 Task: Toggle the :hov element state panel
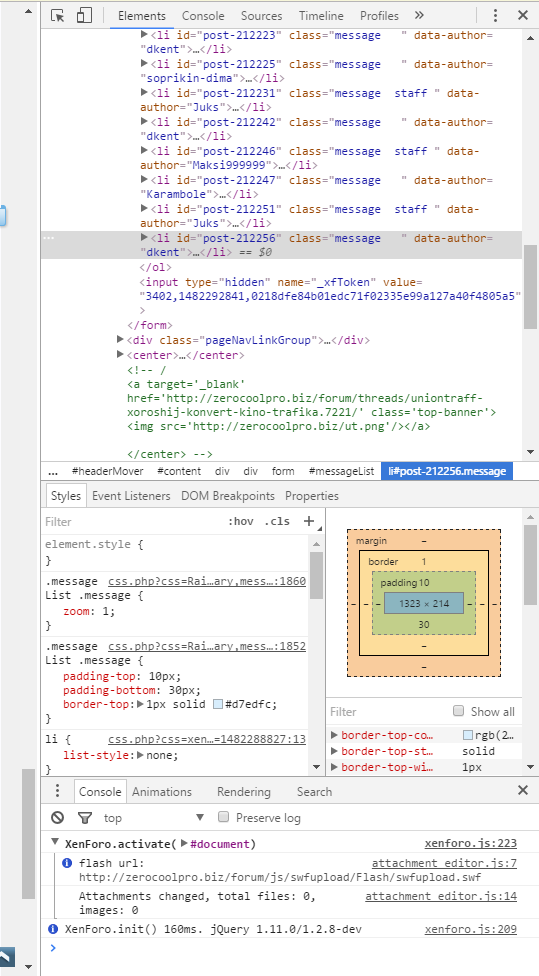click(x=241, y=521)
